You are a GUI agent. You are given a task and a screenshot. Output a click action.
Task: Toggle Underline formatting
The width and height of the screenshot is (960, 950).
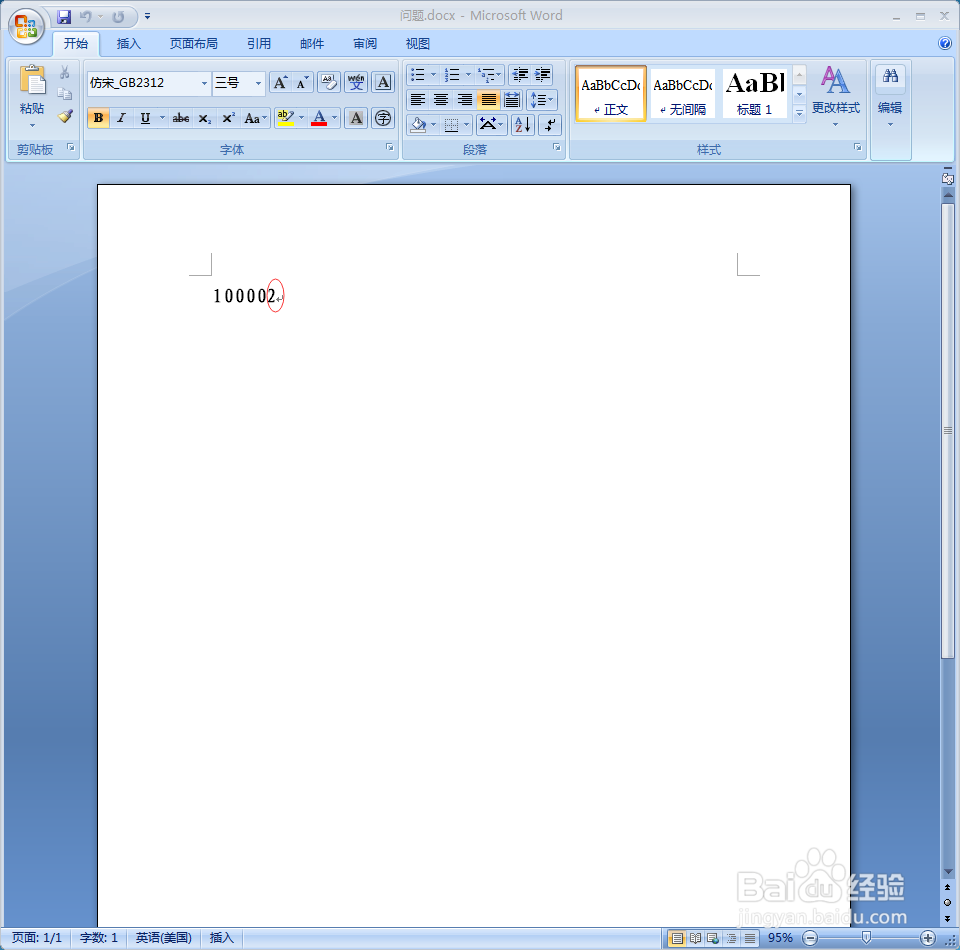pyautogui.click(x=145, y=118)
